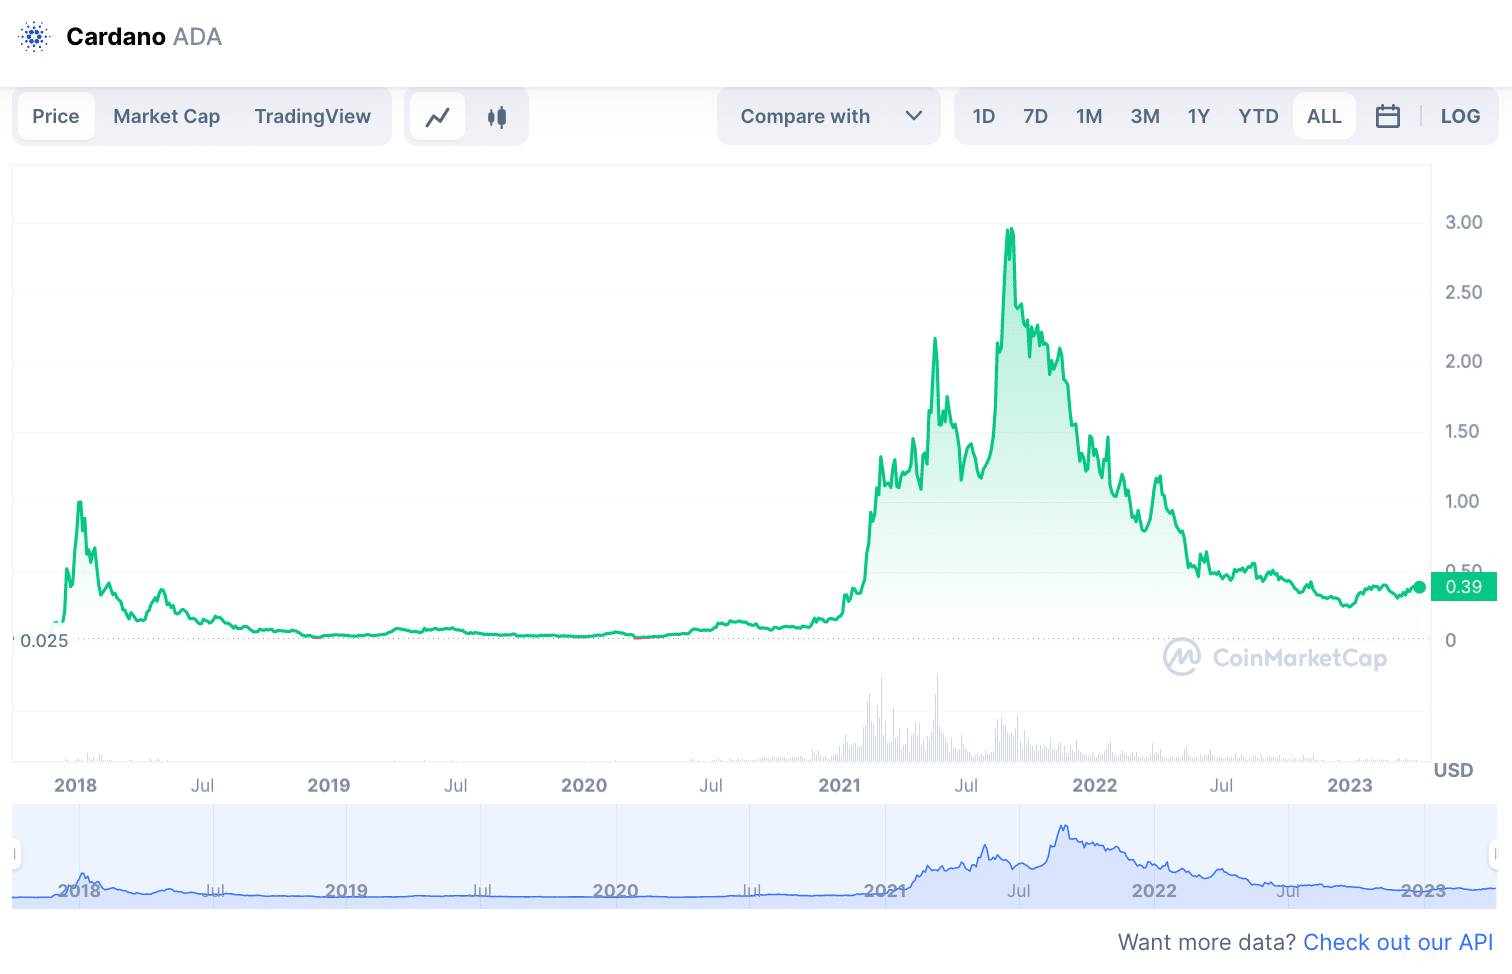Image resolution: width=1512 pixels, height=974 pixels.
Task: Set time range to 3M
Action: tap(1145, 117)
